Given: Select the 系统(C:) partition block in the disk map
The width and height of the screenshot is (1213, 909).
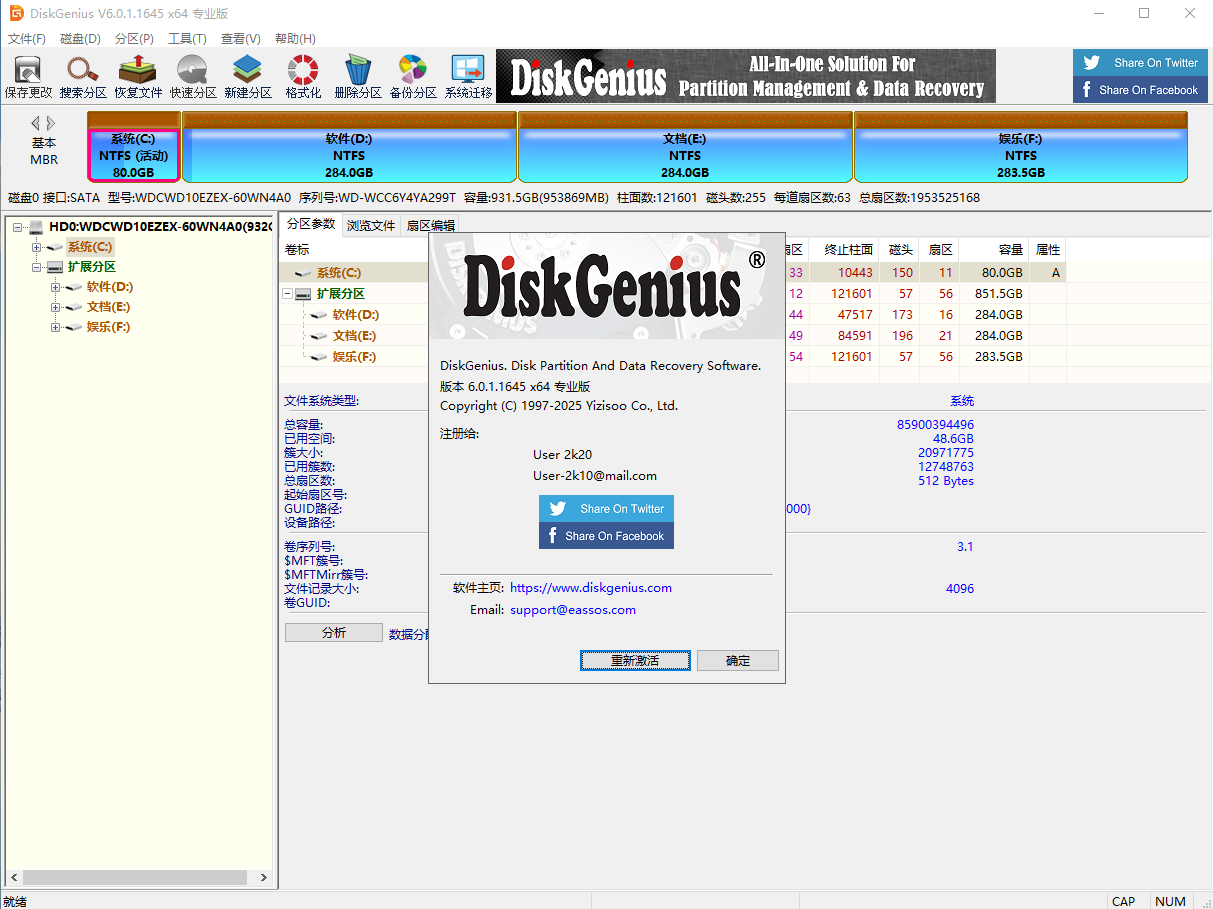Looking at the screenshot, I should coord(134,147).
